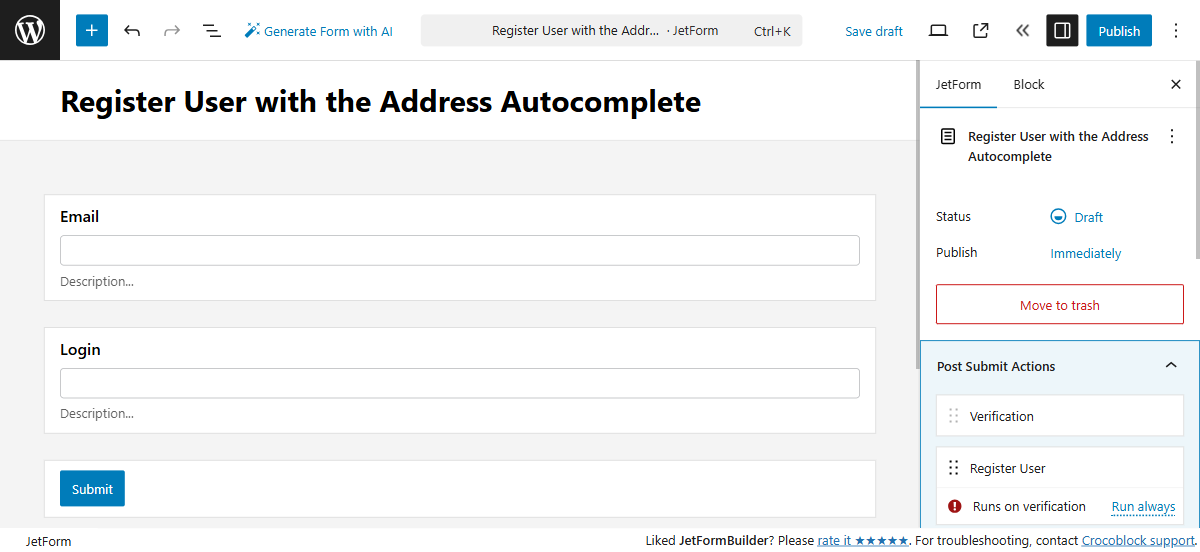
Task: Undo the last change
Action: pyautogui.click(x=132, y=31)
